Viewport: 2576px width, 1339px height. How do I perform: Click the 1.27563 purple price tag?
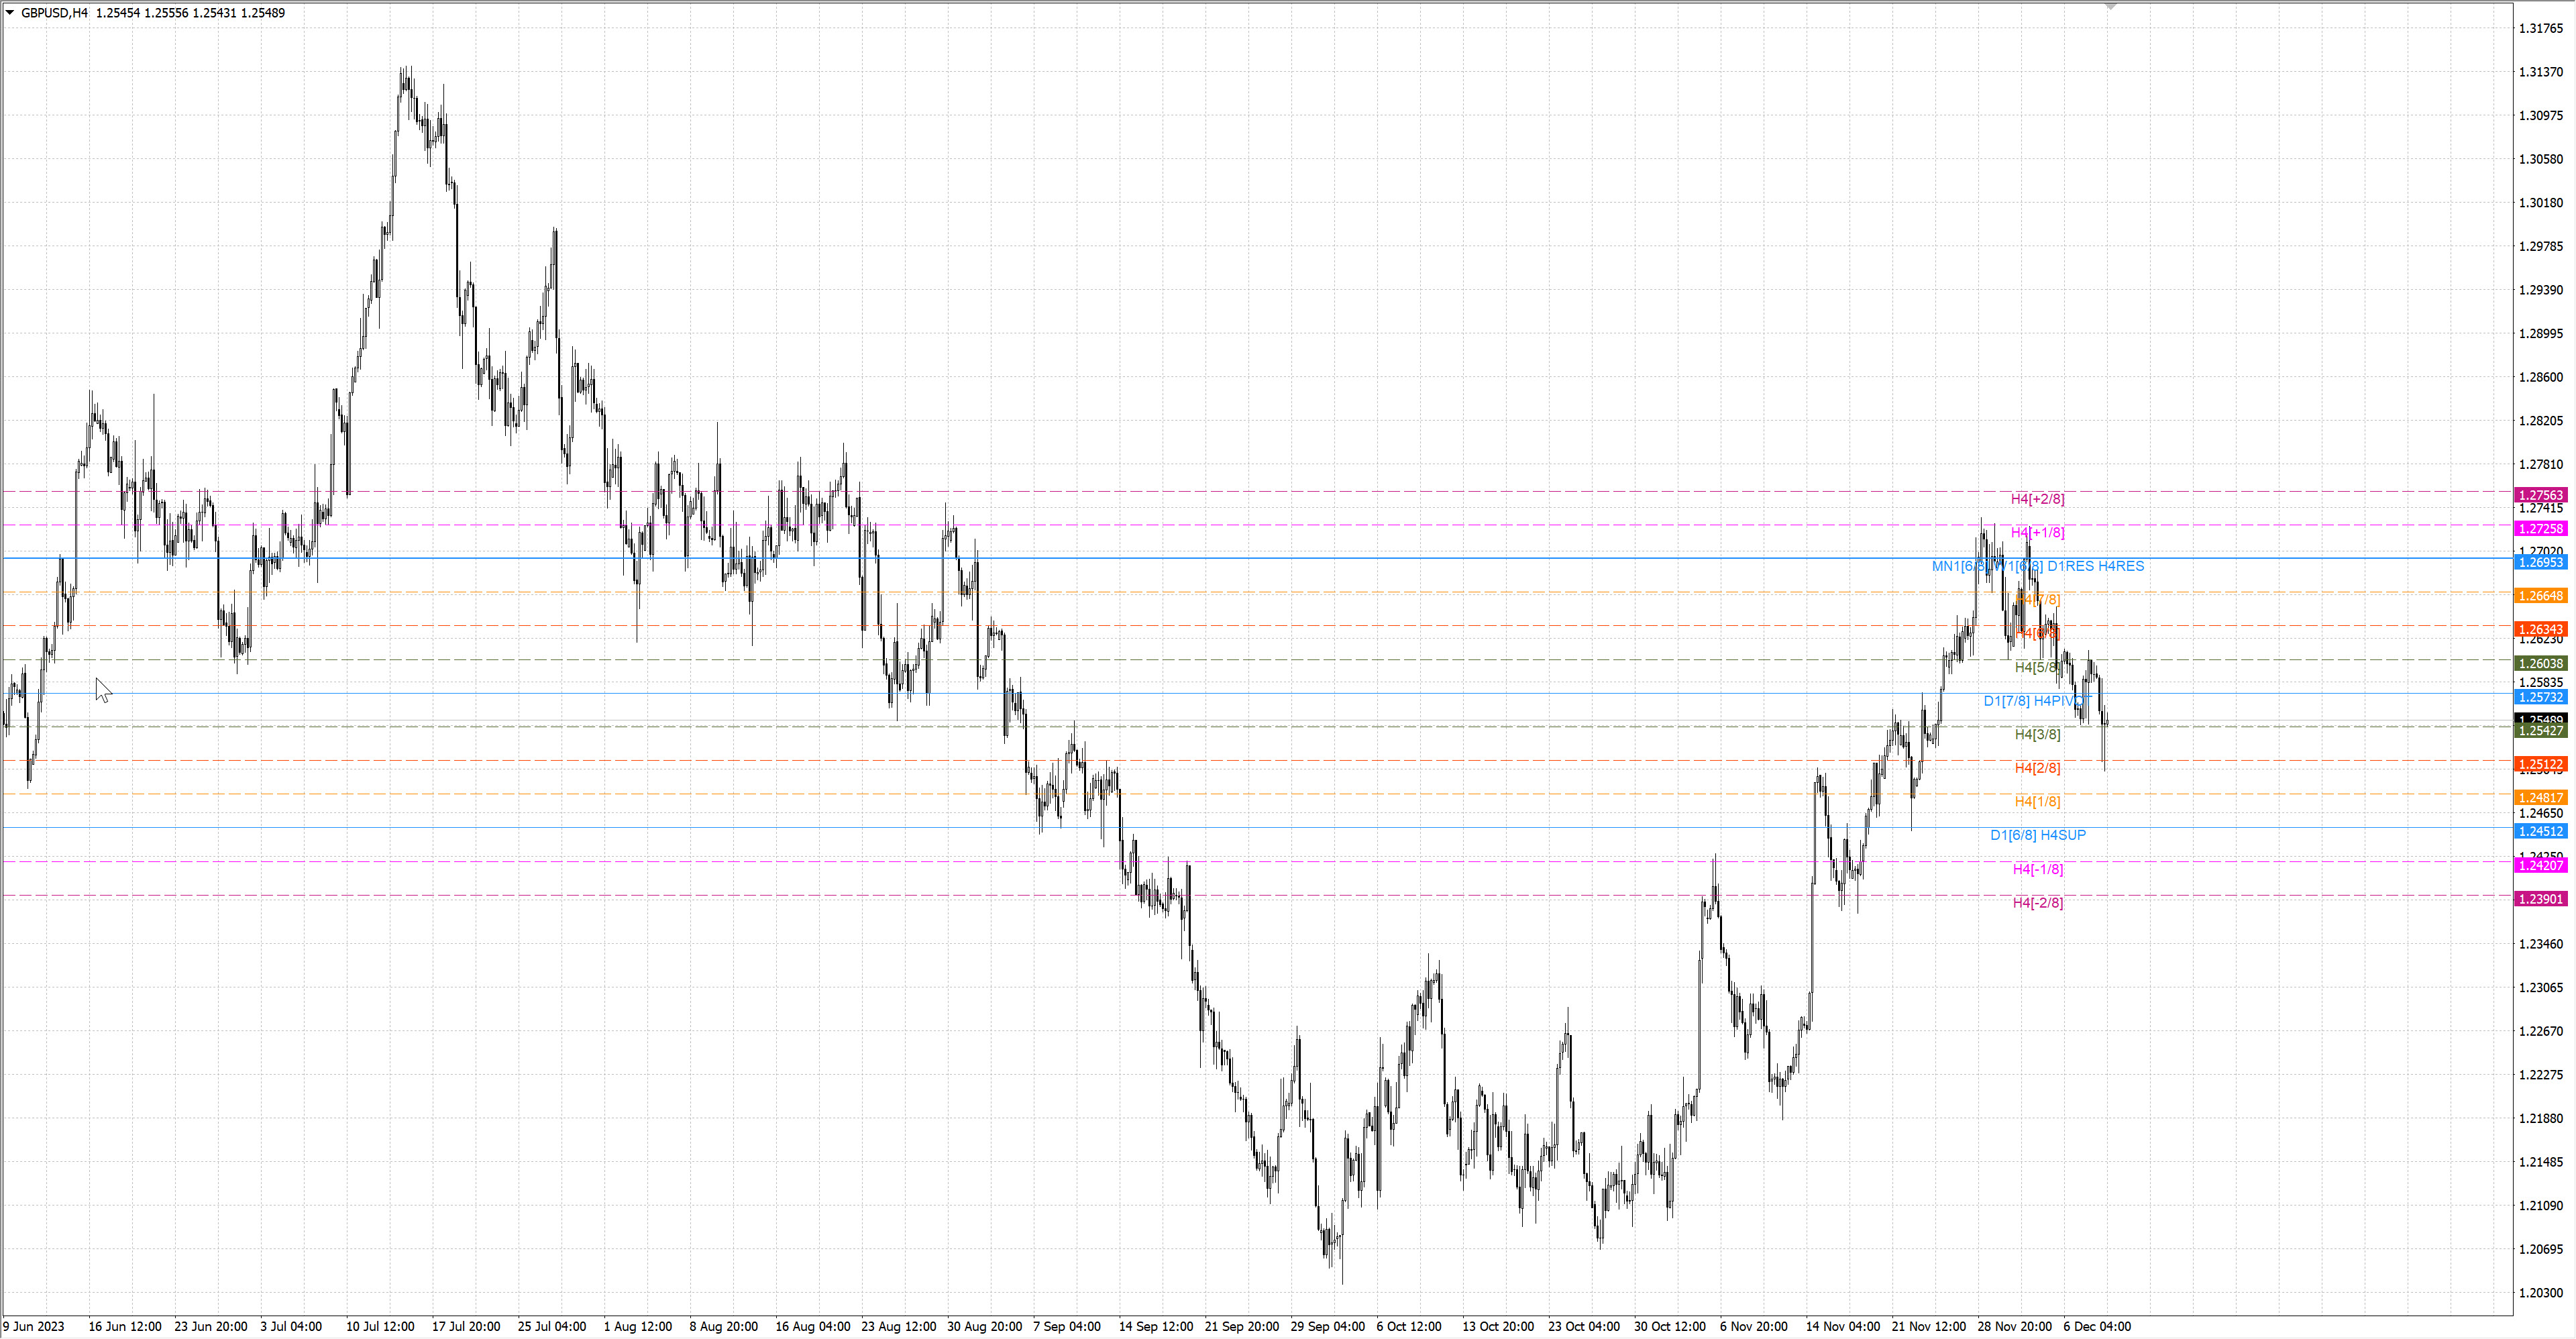point(2540,495)
